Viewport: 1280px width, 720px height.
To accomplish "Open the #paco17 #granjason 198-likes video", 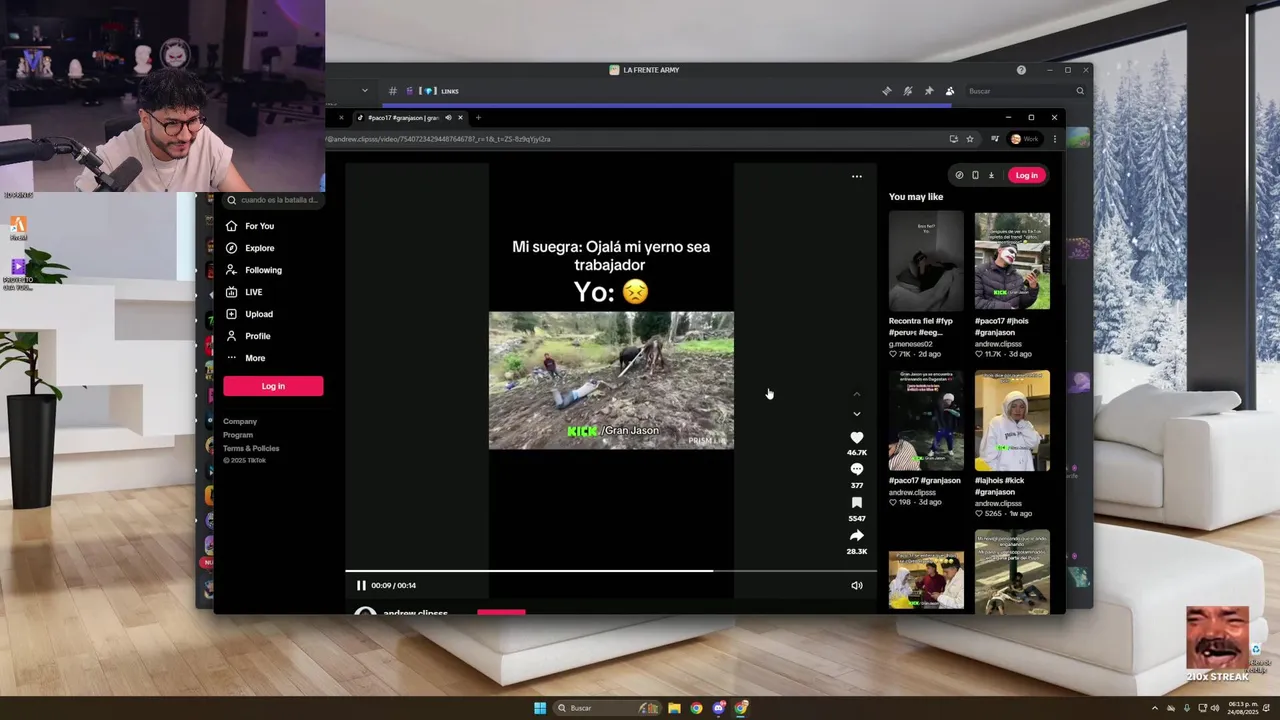I will [x=926, y=421].
